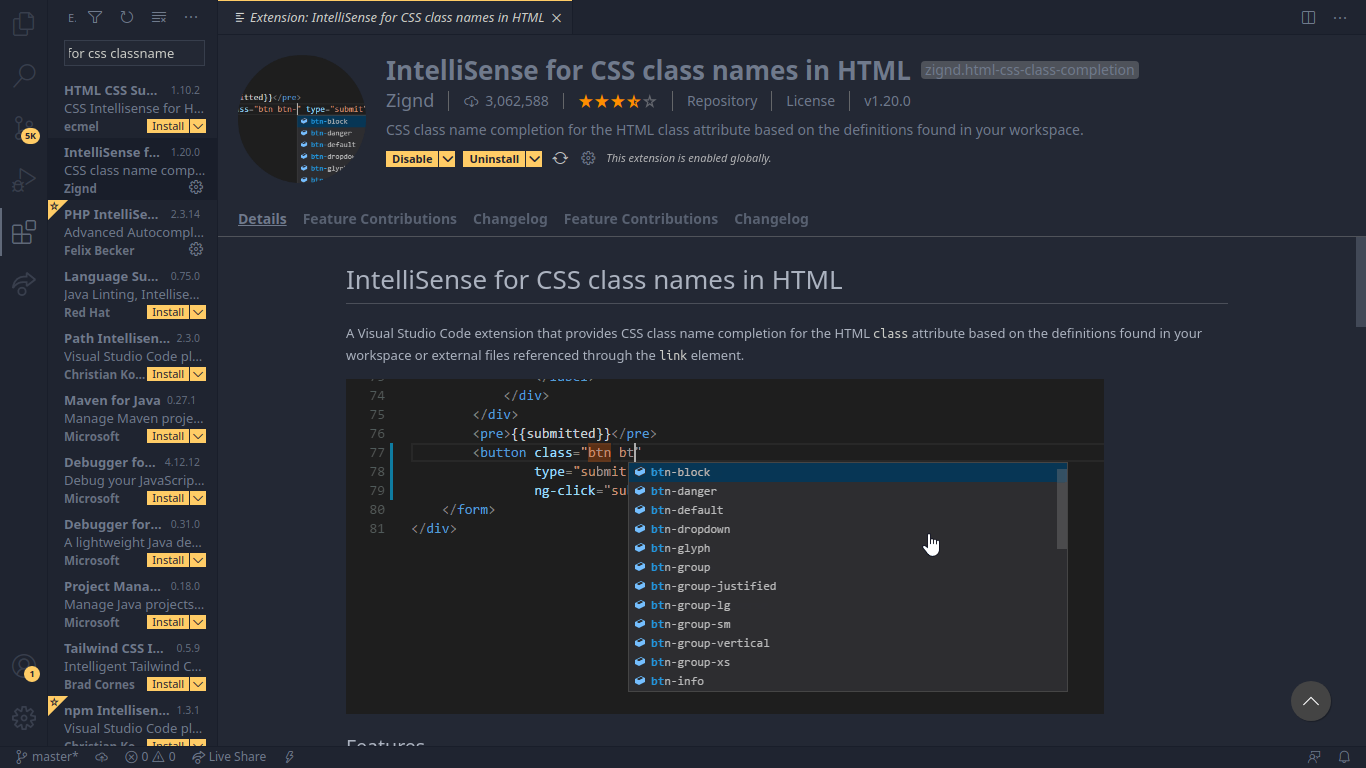Open the Accounts icon with 1 badge

pos(24,666)
